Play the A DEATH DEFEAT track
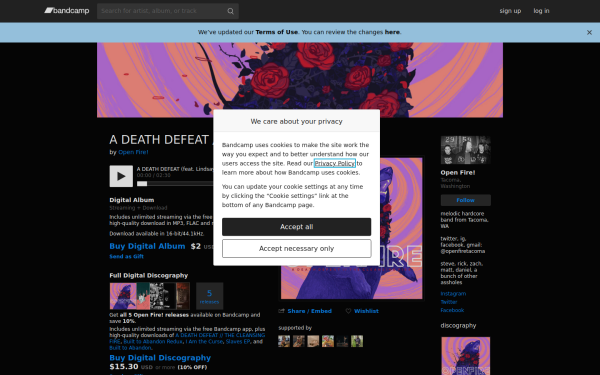Viewport: 600px width, 375px height. coord(121,176)
